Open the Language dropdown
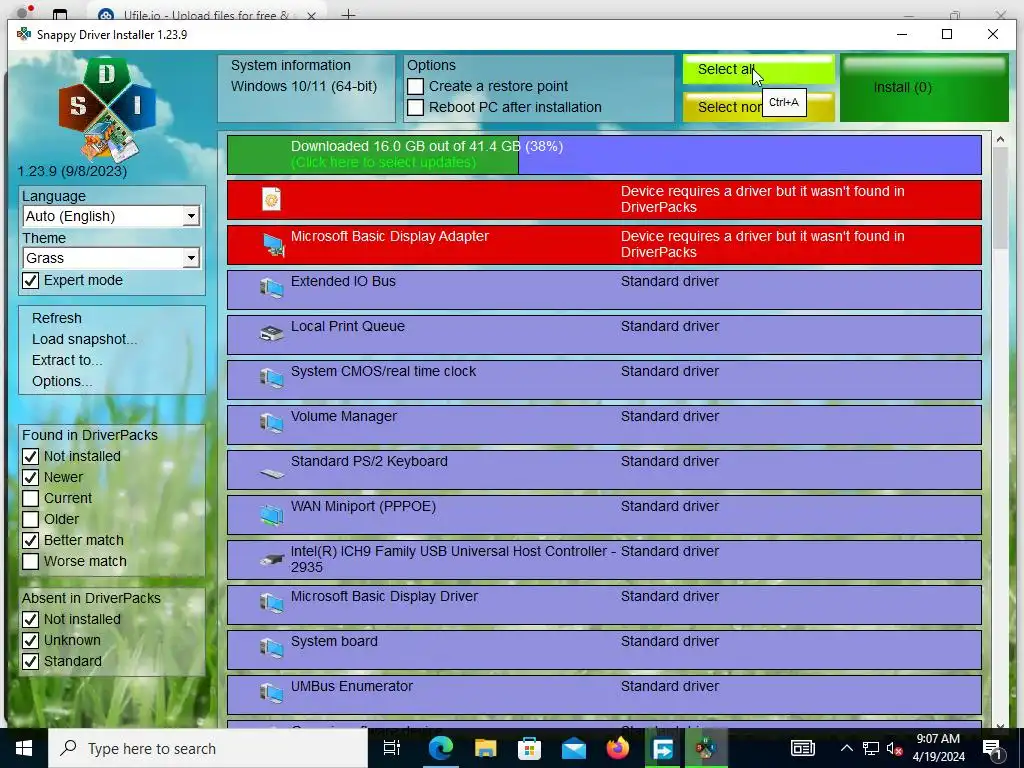 (x=111, y=216)
